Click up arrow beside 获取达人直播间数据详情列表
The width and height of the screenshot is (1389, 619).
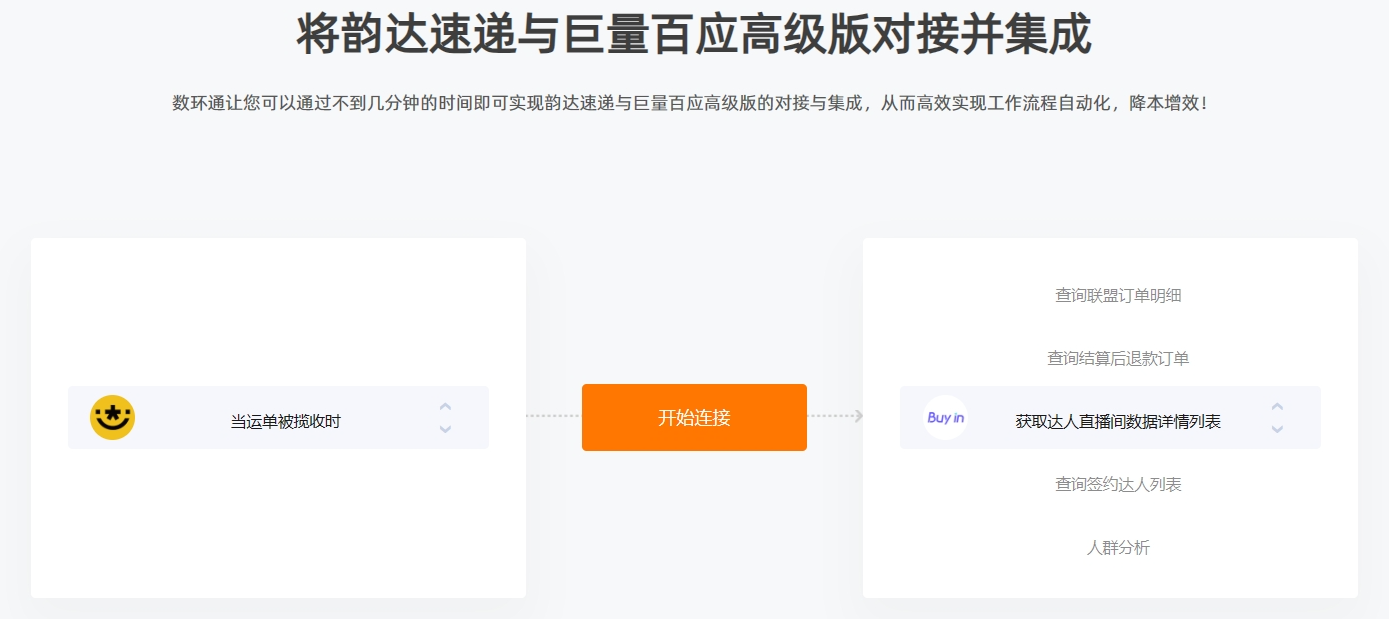(1277, 406)
